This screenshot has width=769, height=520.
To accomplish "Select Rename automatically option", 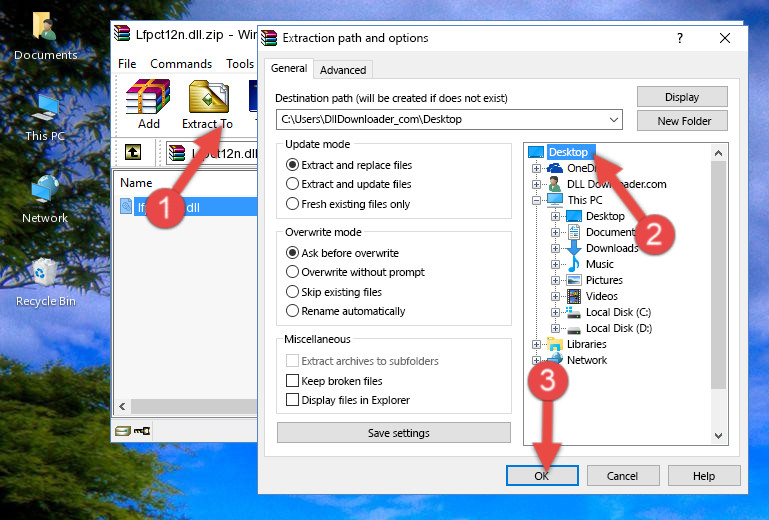I will [x=345, y=311].
